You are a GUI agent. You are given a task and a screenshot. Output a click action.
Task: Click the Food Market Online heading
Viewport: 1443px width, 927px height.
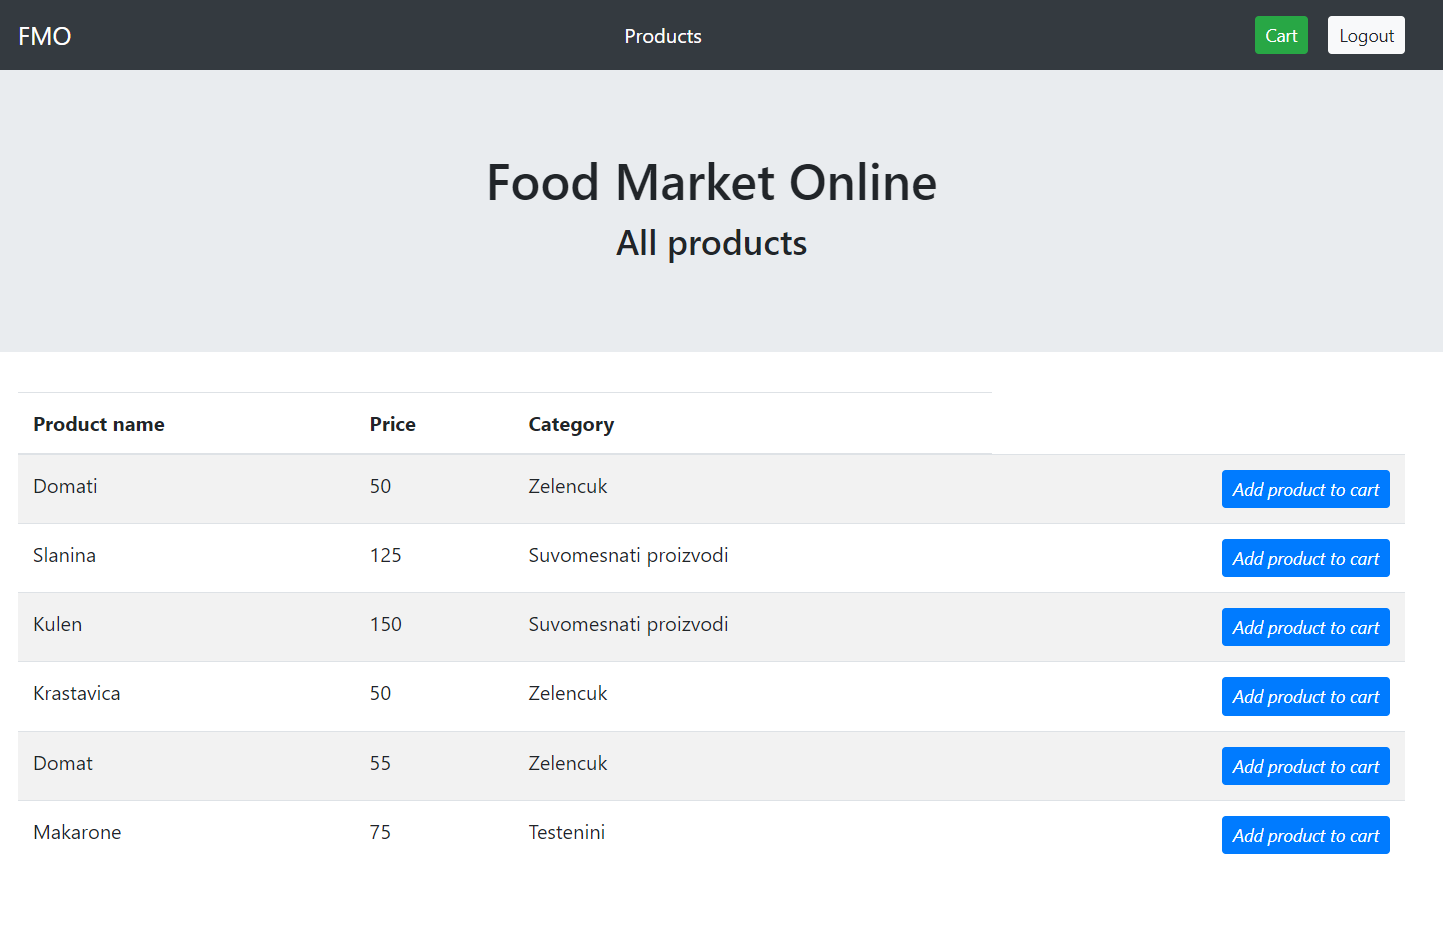click(x=711, y=183)
